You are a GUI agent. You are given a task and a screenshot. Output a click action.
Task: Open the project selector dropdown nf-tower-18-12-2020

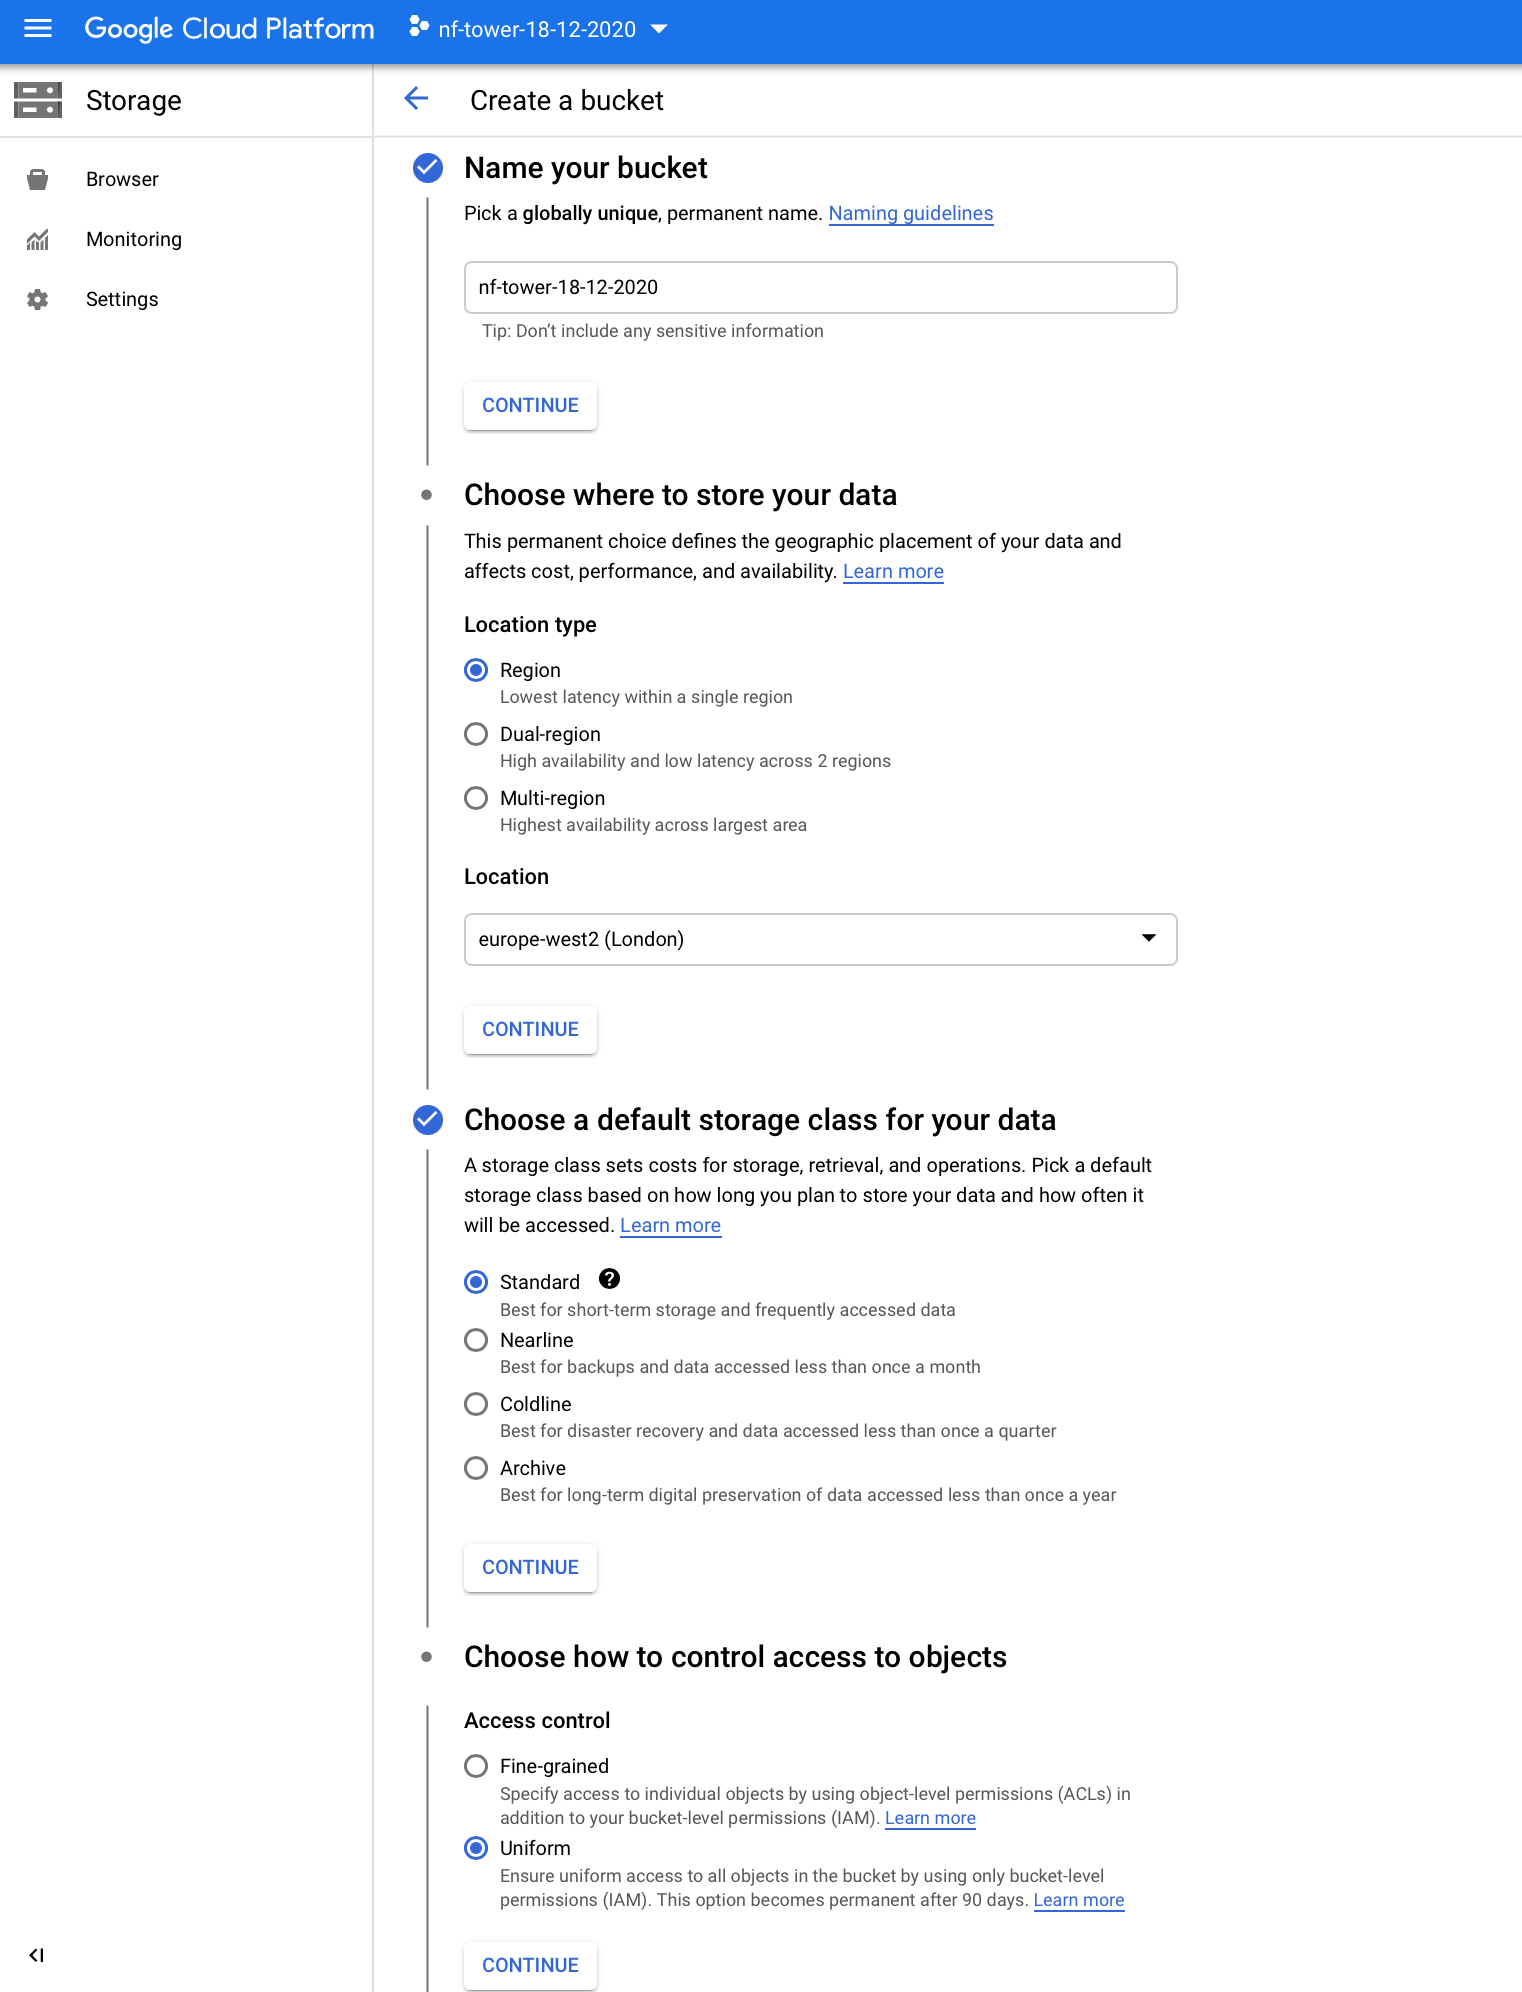pos(538,29)
